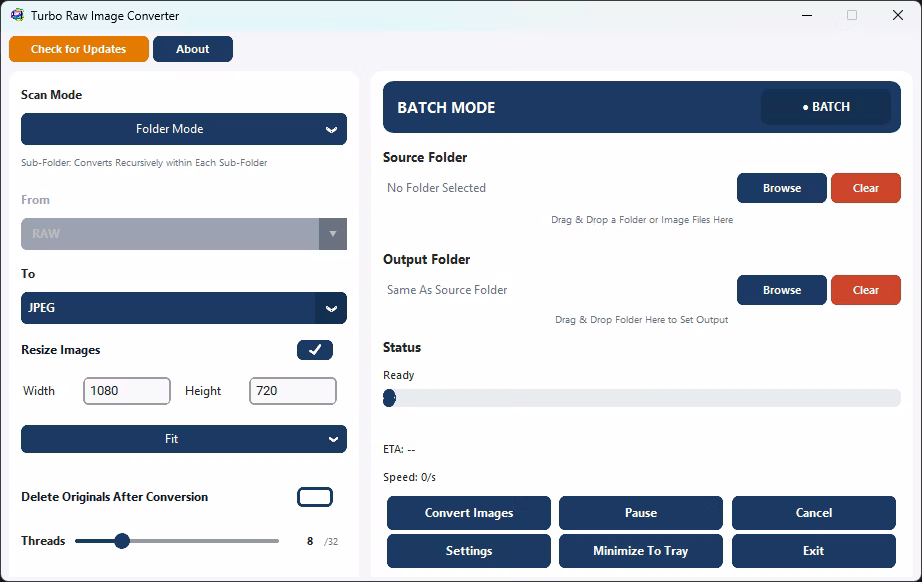Click the 'Ready' status text
Image resolution: width=922 pixels, height=582 pixels.
click(399, 375)
